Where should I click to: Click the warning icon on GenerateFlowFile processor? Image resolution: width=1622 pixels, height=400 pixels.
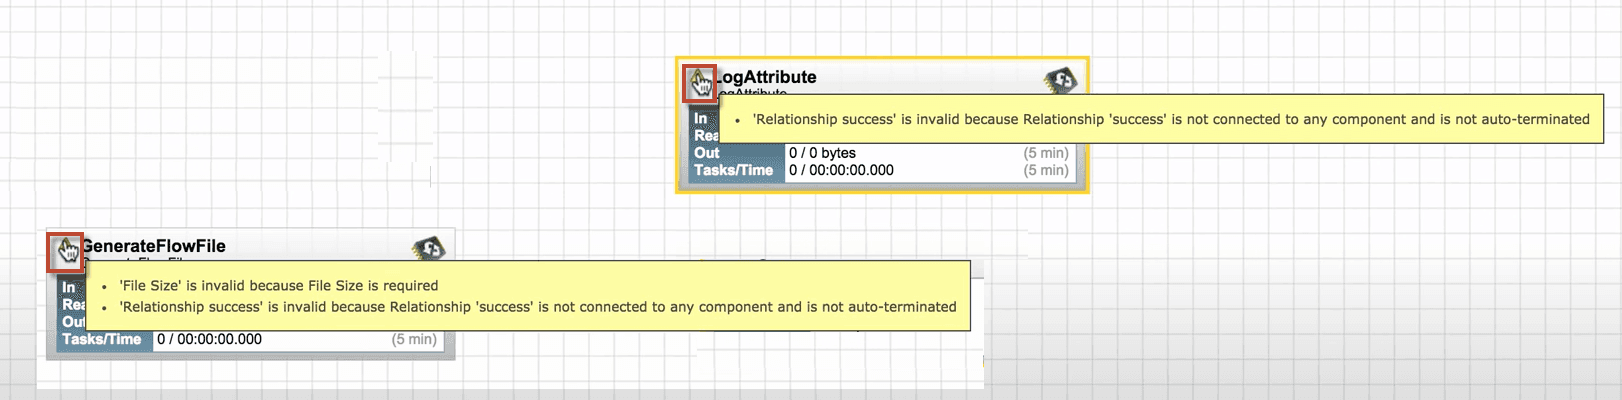coord(66,251)
